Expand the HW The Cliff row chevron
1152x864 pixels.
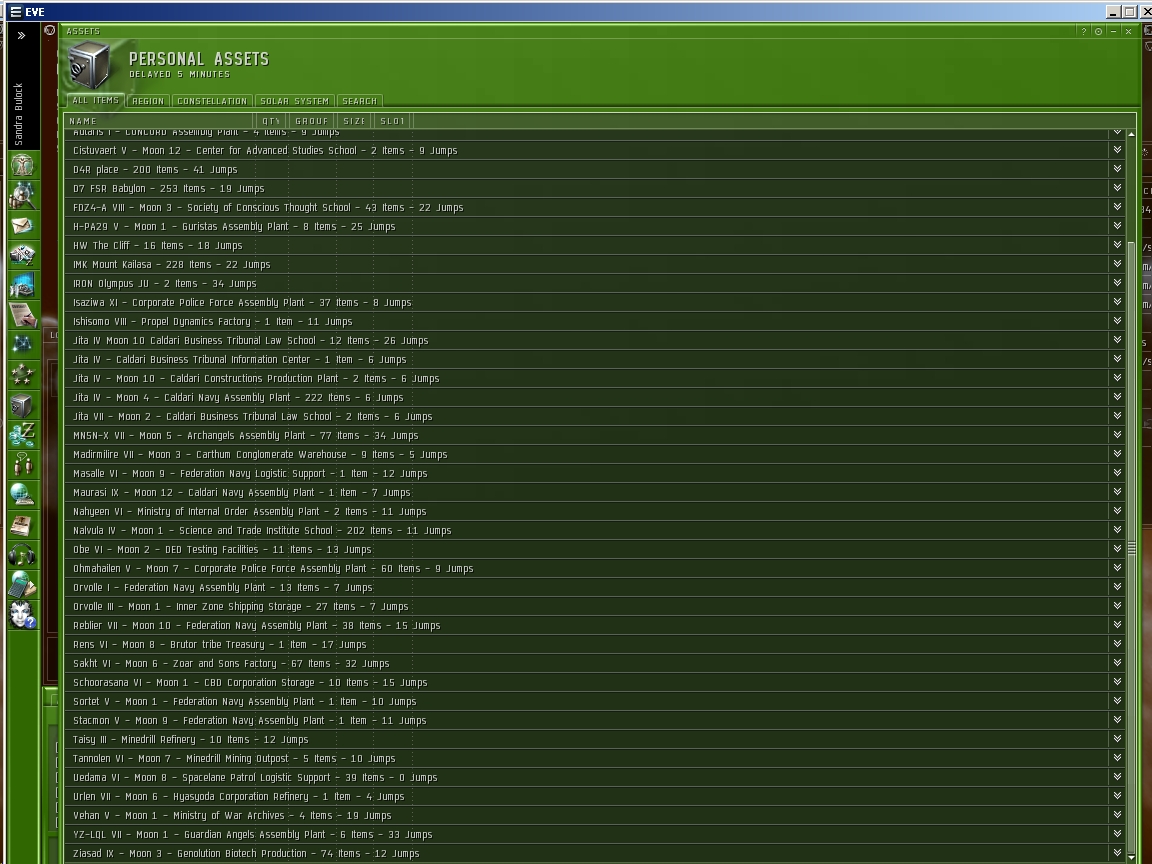pyautogui.click(x=1117, y=245)
